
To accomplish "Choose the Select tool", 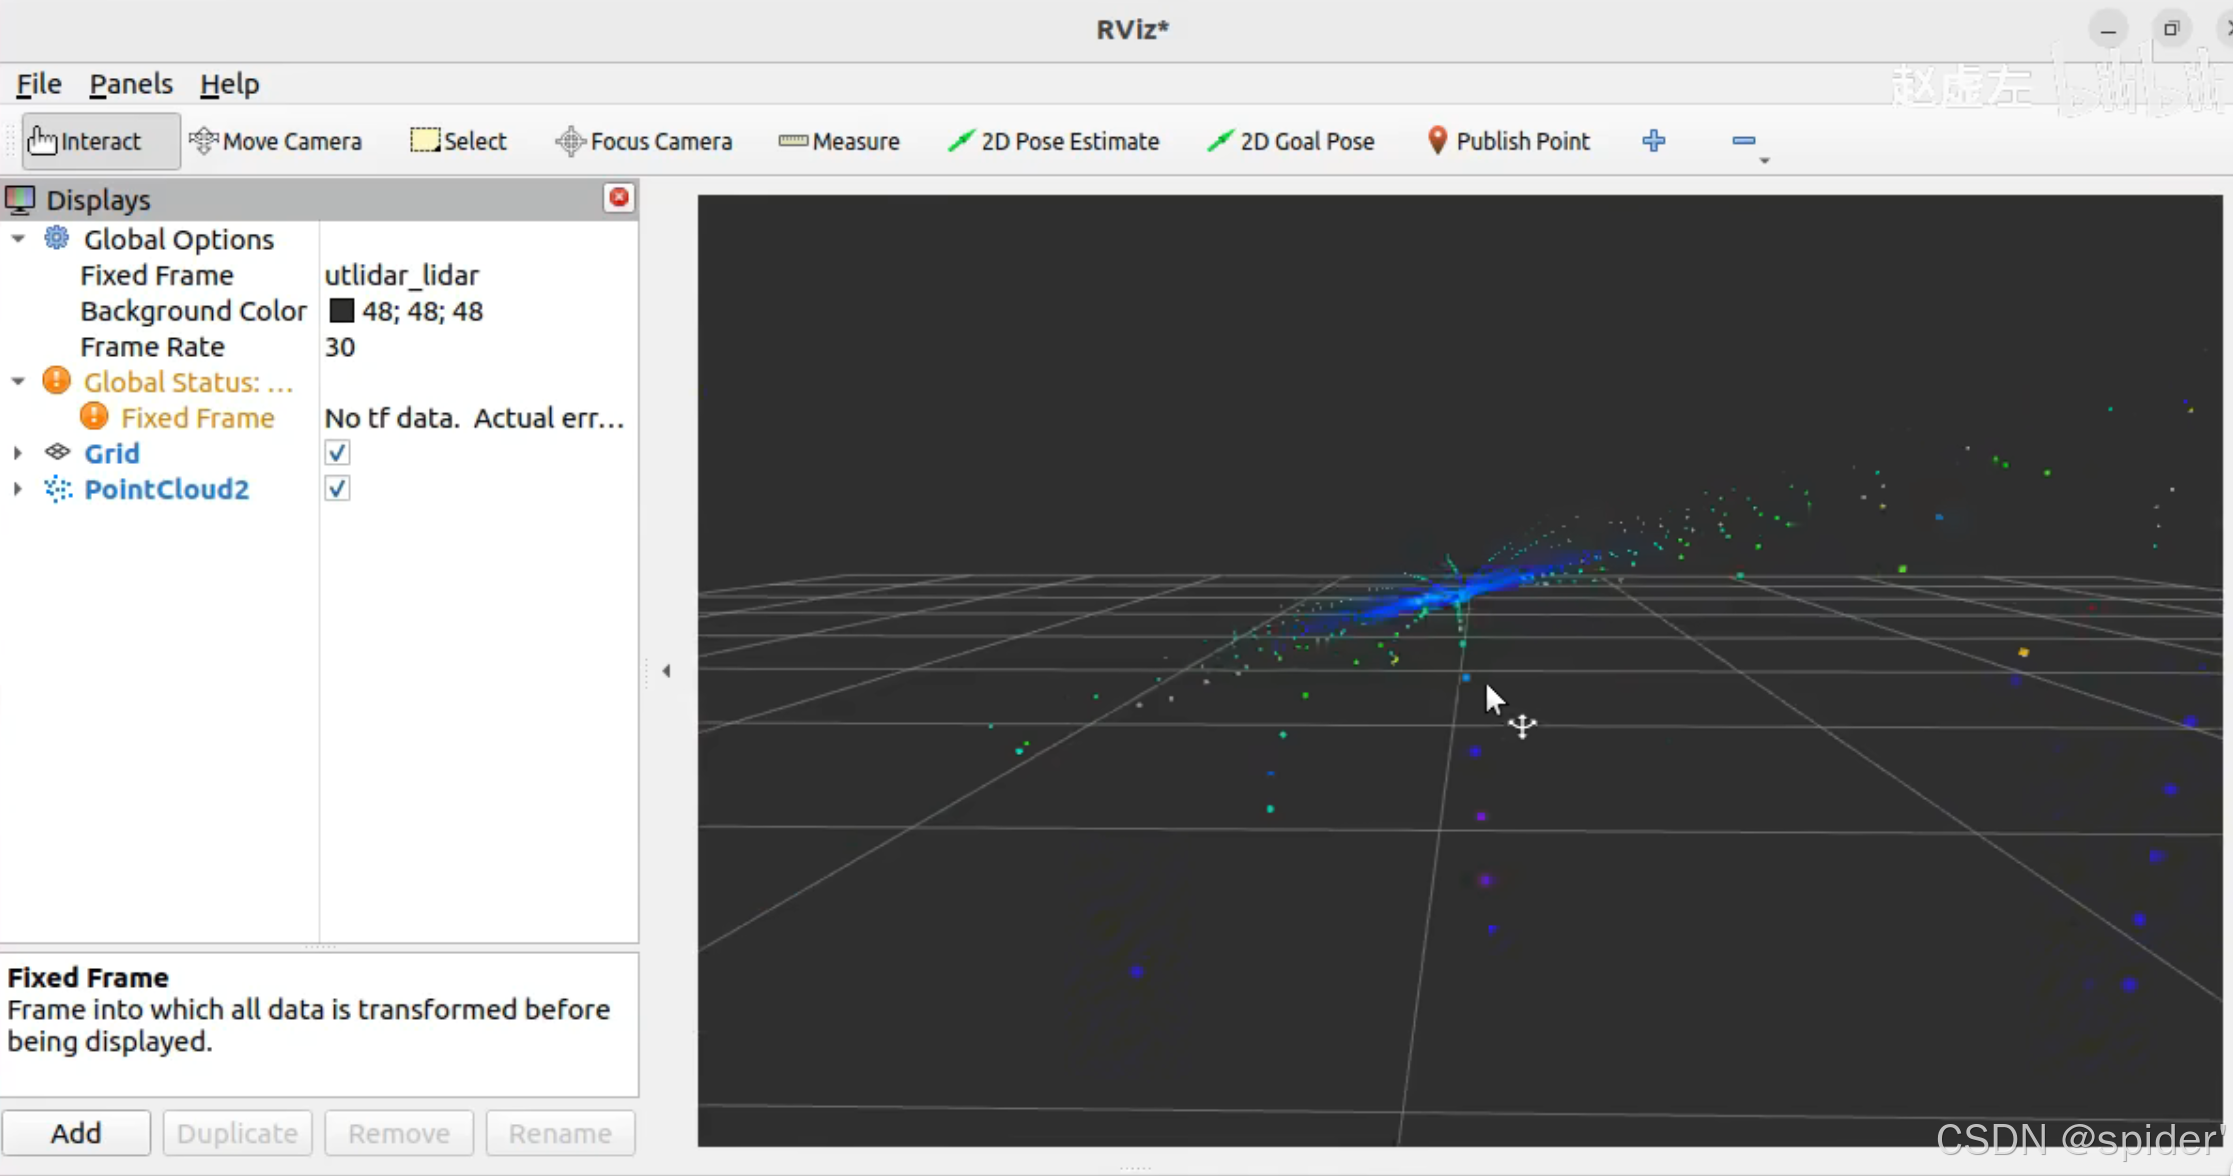I will click(x=459, y=141).
